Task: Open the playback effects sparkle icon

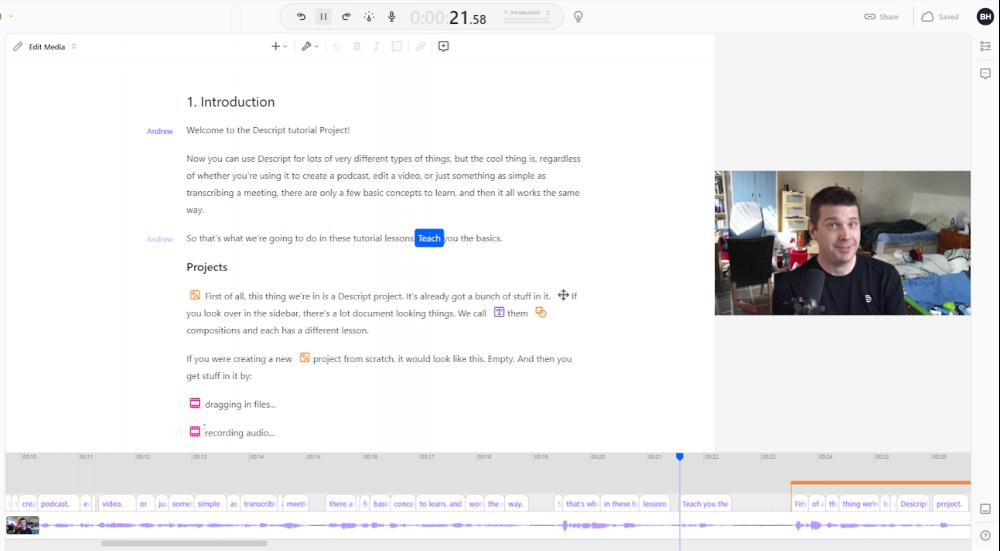Action: 369,17
